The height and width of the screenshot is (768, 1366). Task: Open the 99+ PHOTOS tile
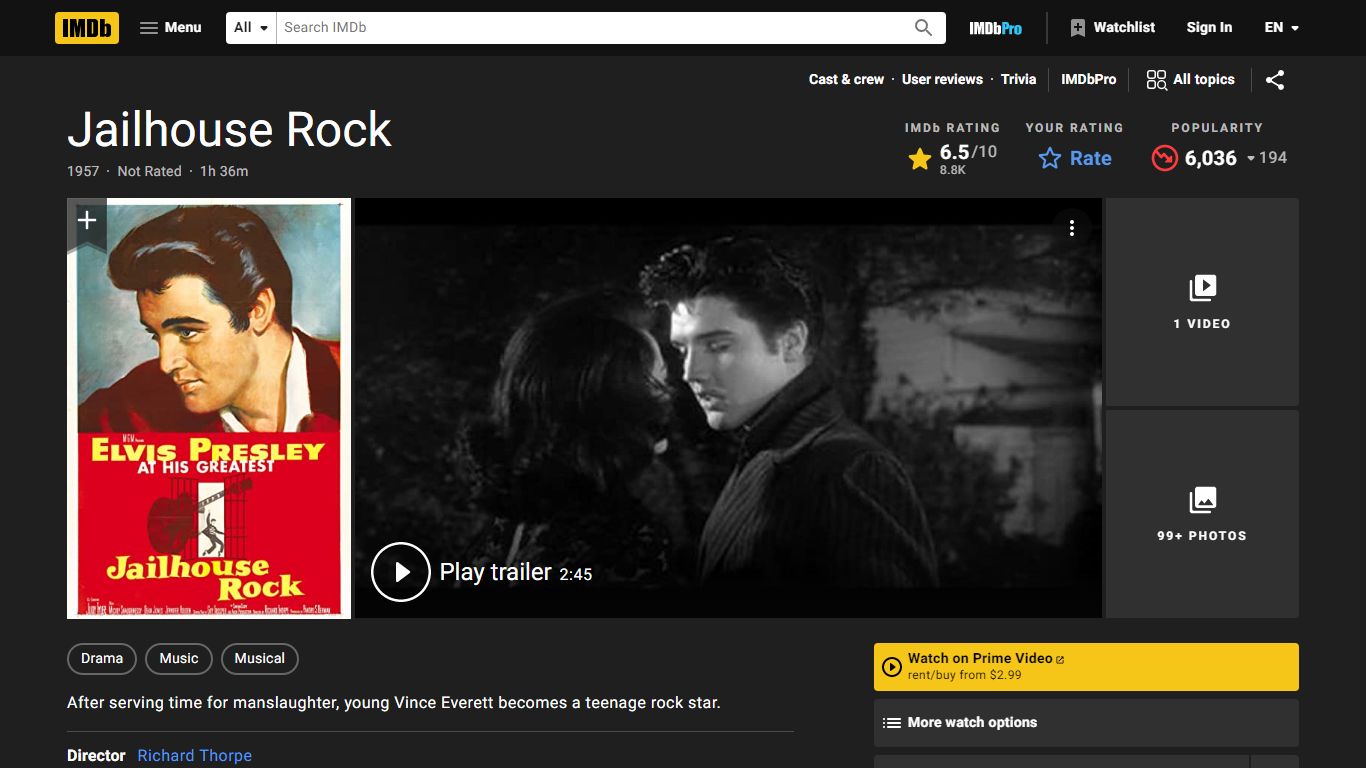click(1202, 514)
